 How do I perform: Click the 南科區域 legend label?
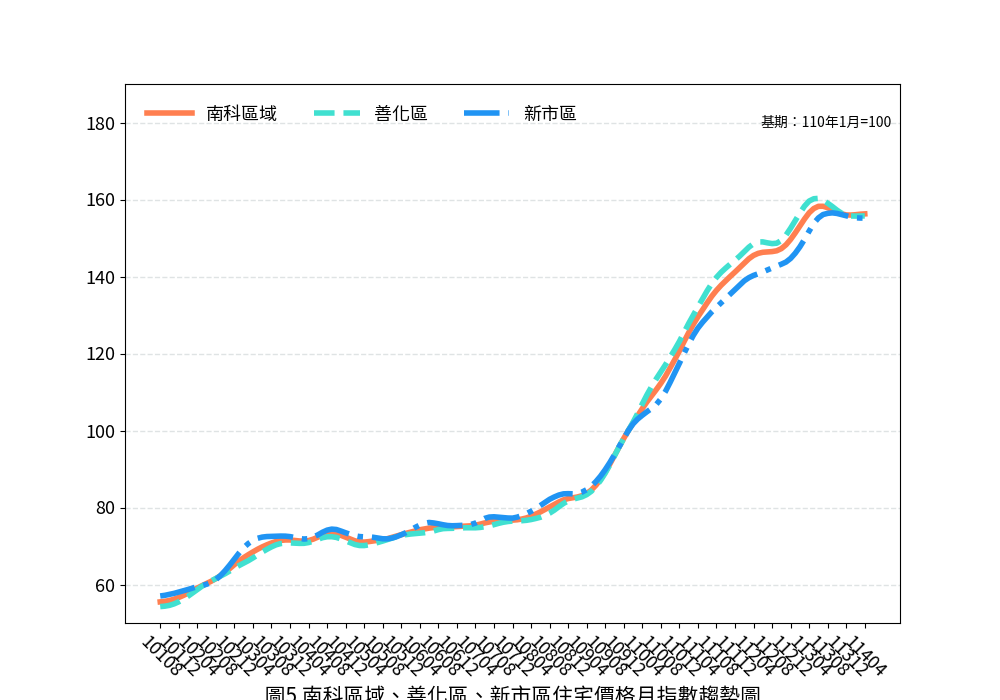[242, 113]
